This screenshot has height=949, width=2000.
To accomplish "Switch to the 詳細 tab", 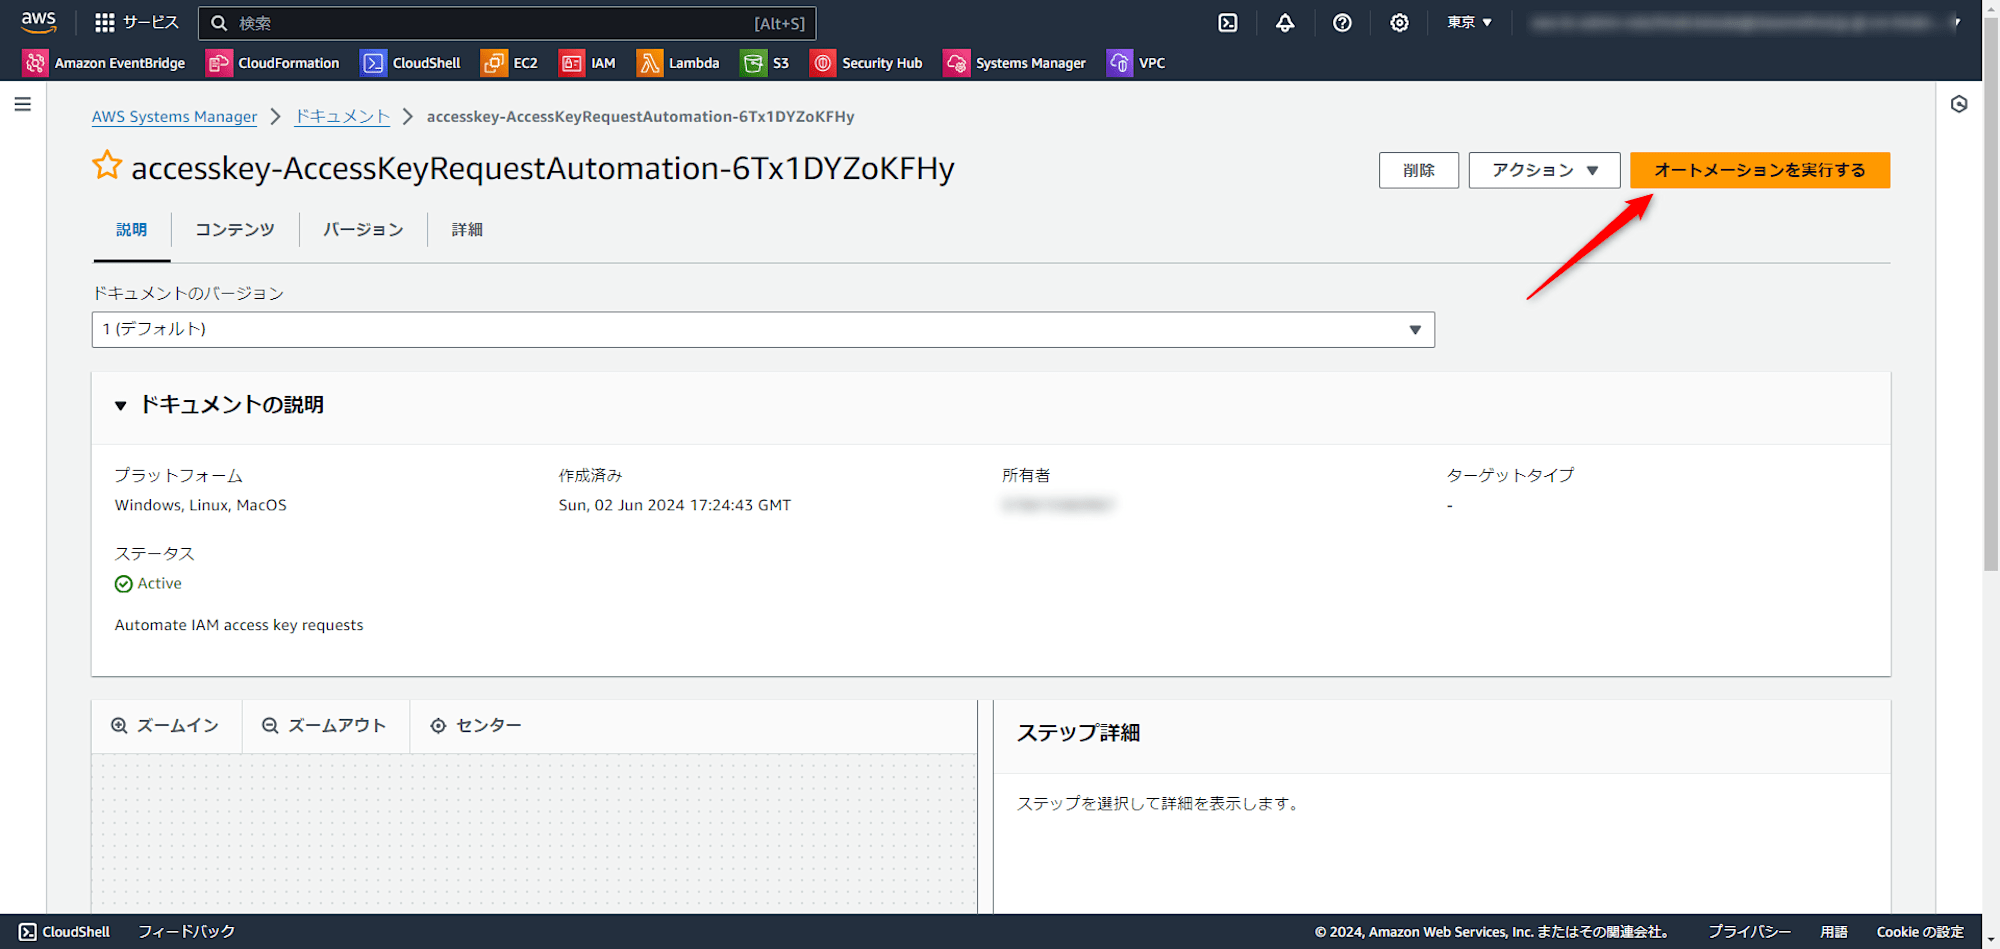I will 467,230.
